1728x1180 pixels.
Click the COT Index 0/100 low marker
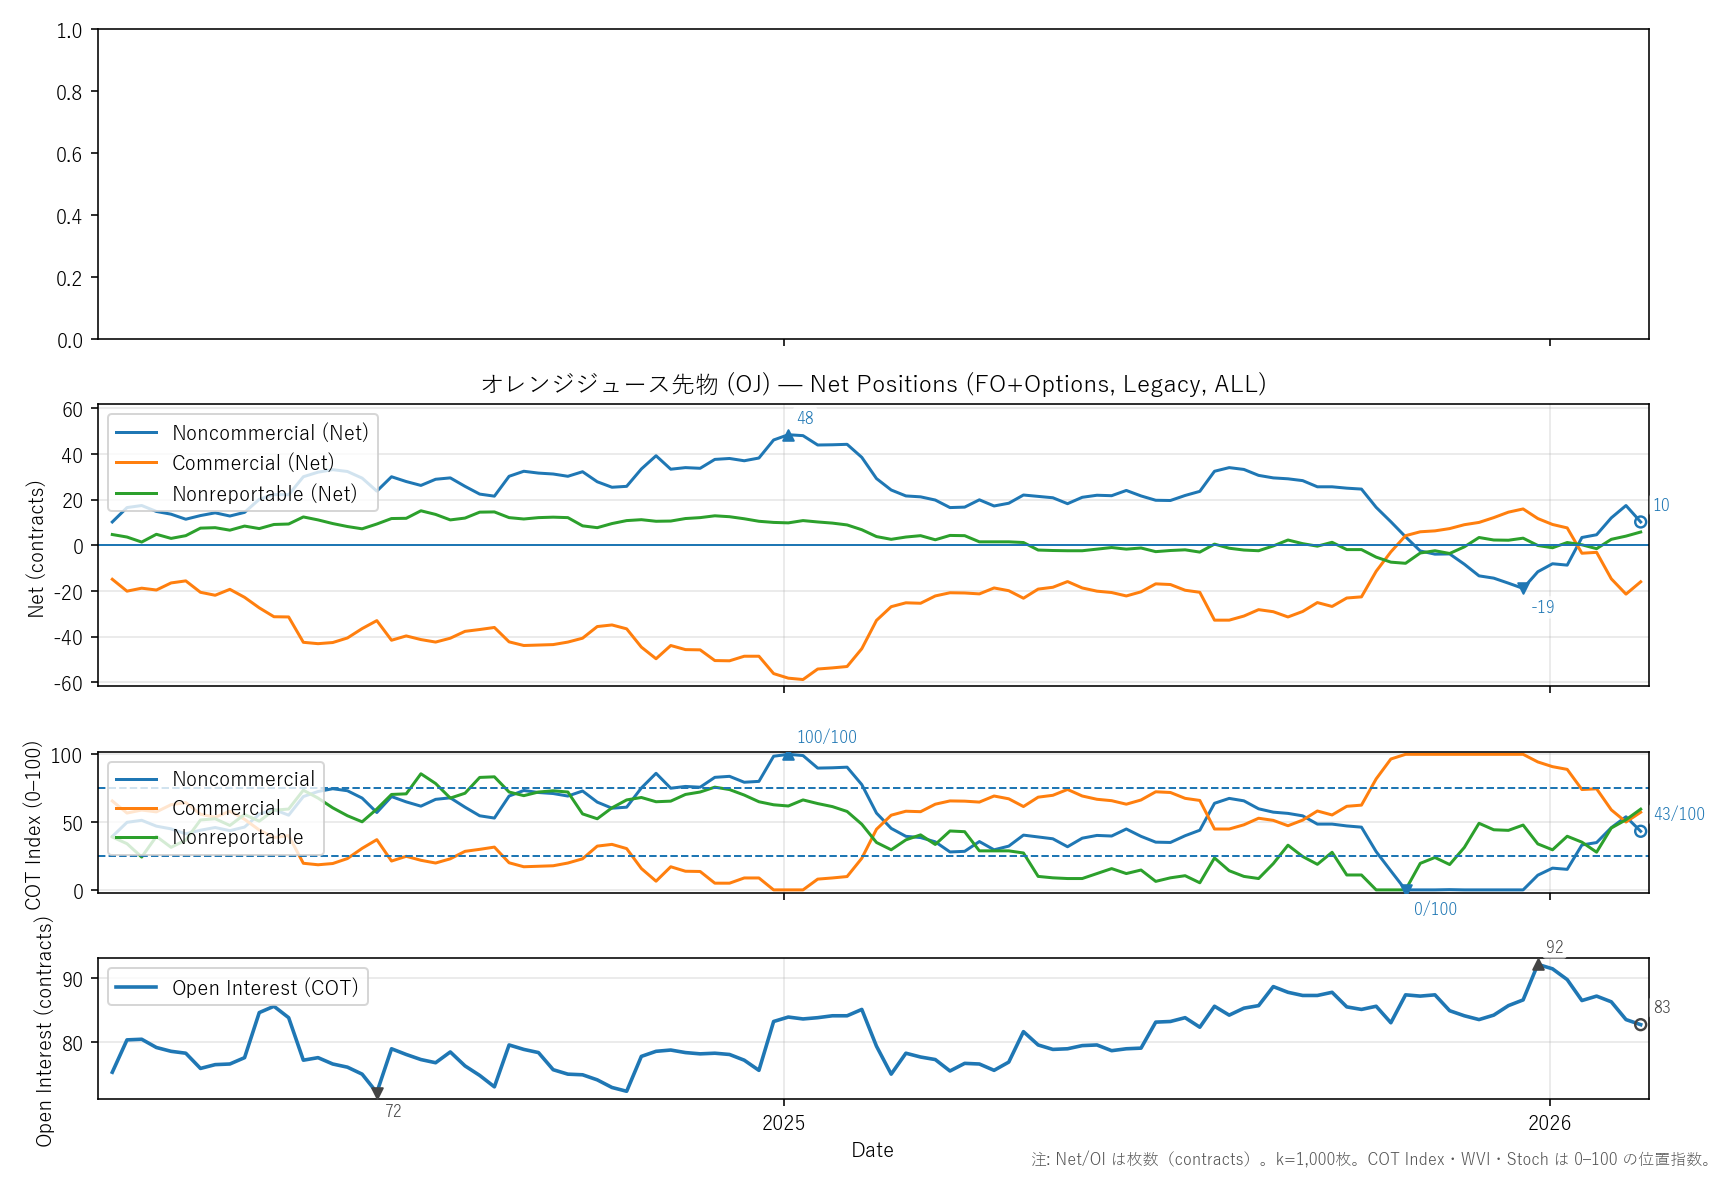coord(1406,889)
